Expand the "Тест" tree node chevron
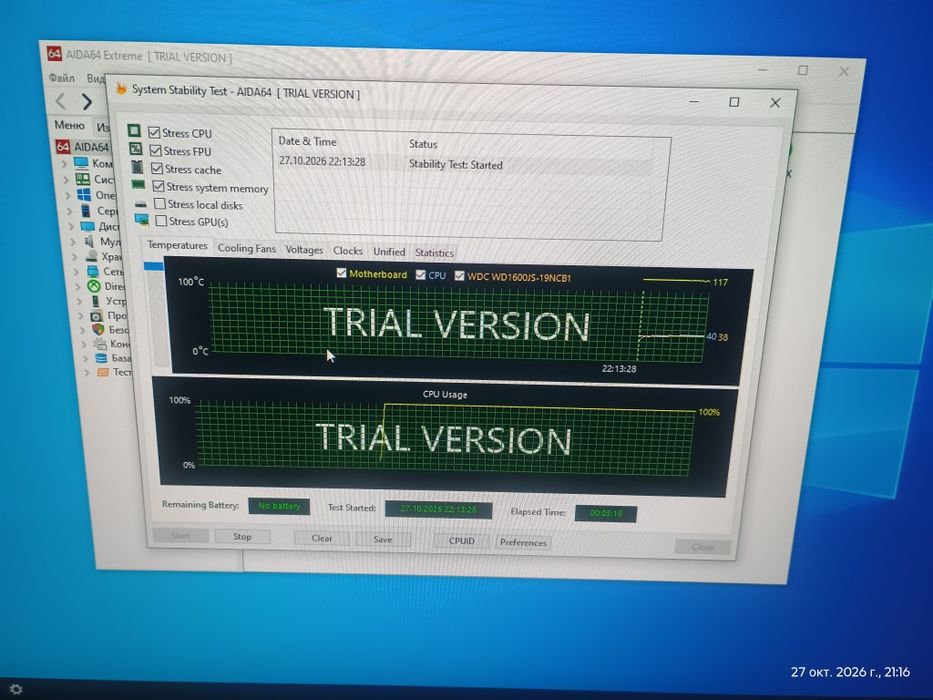This screenshot has height=700, width=933. tap(87, 373)
